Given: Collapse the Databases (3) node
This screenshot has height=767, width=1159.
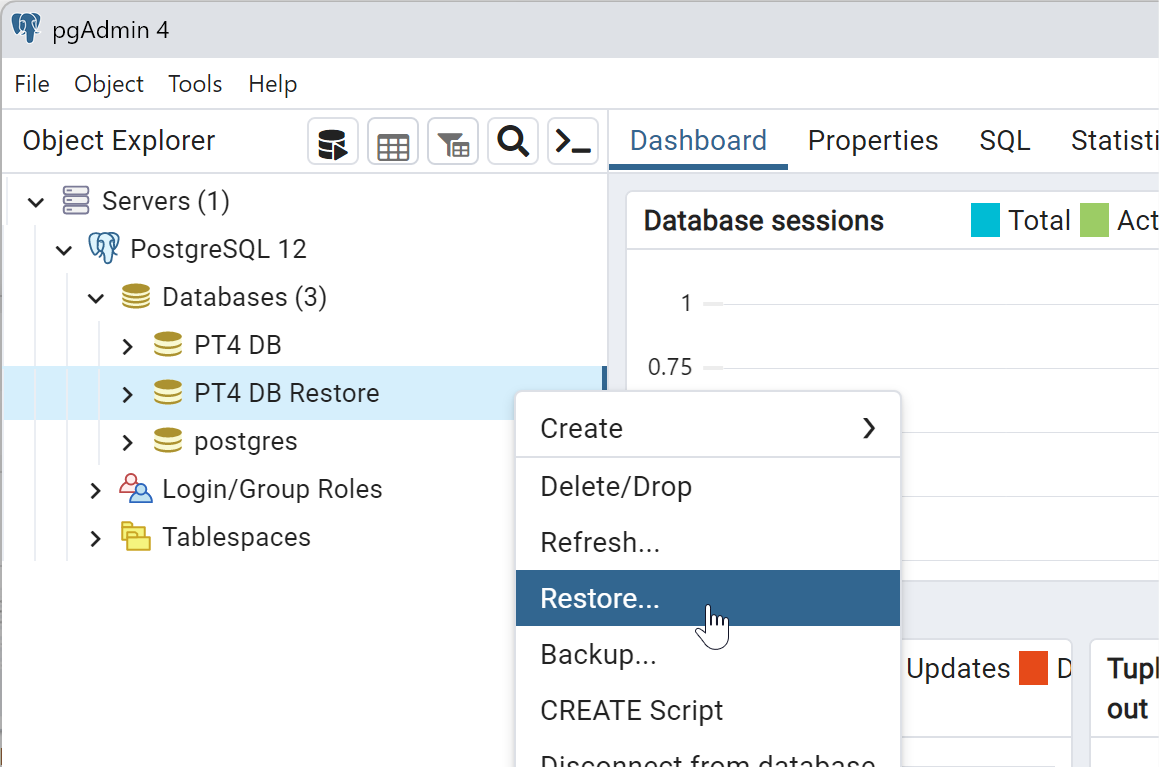Looking at the screenshot, I should [x=96, y=299].
